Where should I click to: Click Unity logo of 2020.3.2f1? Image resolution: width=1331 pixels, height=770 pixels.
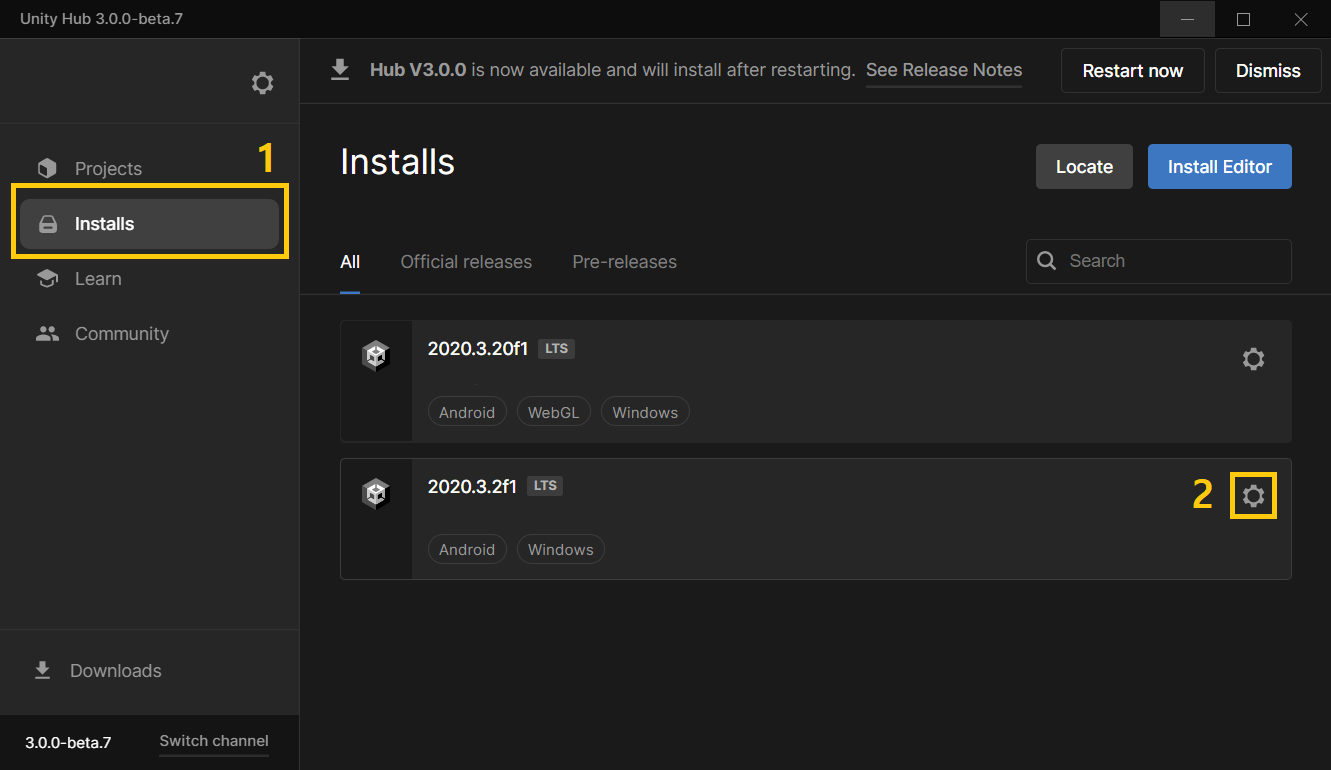[x=375, y=493]
